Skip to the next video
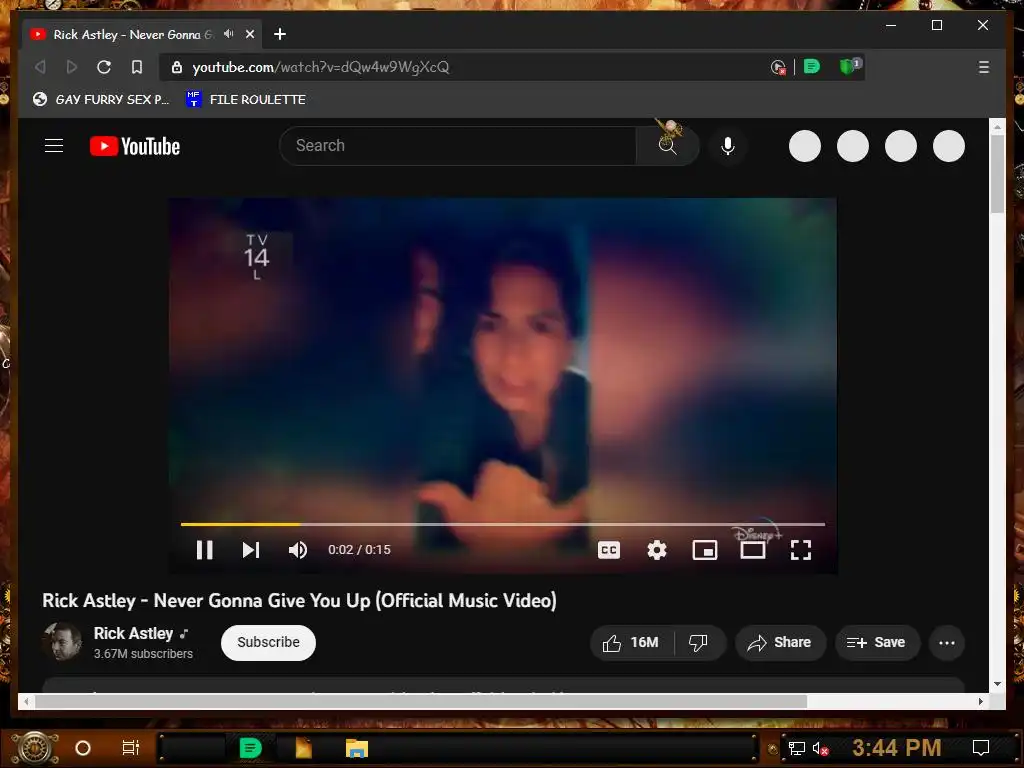Viewport: 1024px width, 768px height. point(251,550)
